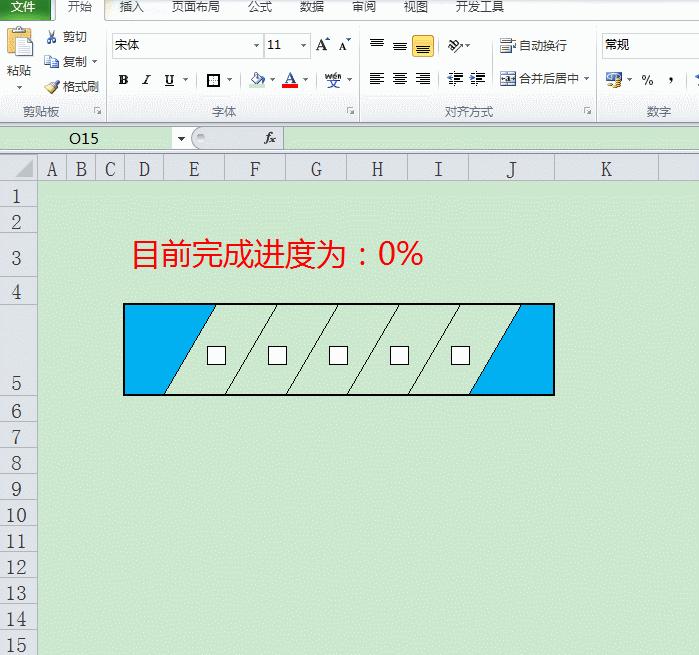This screenshot has height=655, width=699.
Task: Click the decrease indent icon
Action: (455, 79)
